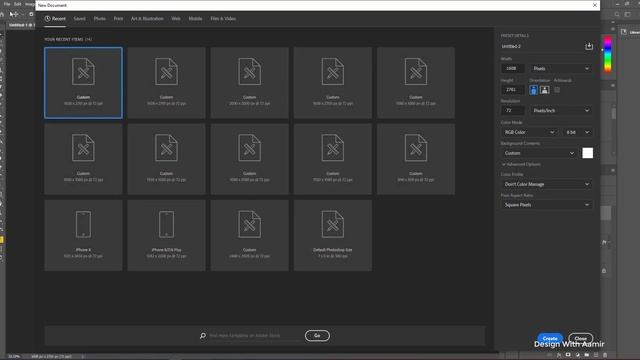Viewport: 640px width, 360px height.
Task: Select the portrait orientation button
Action: 533,90
